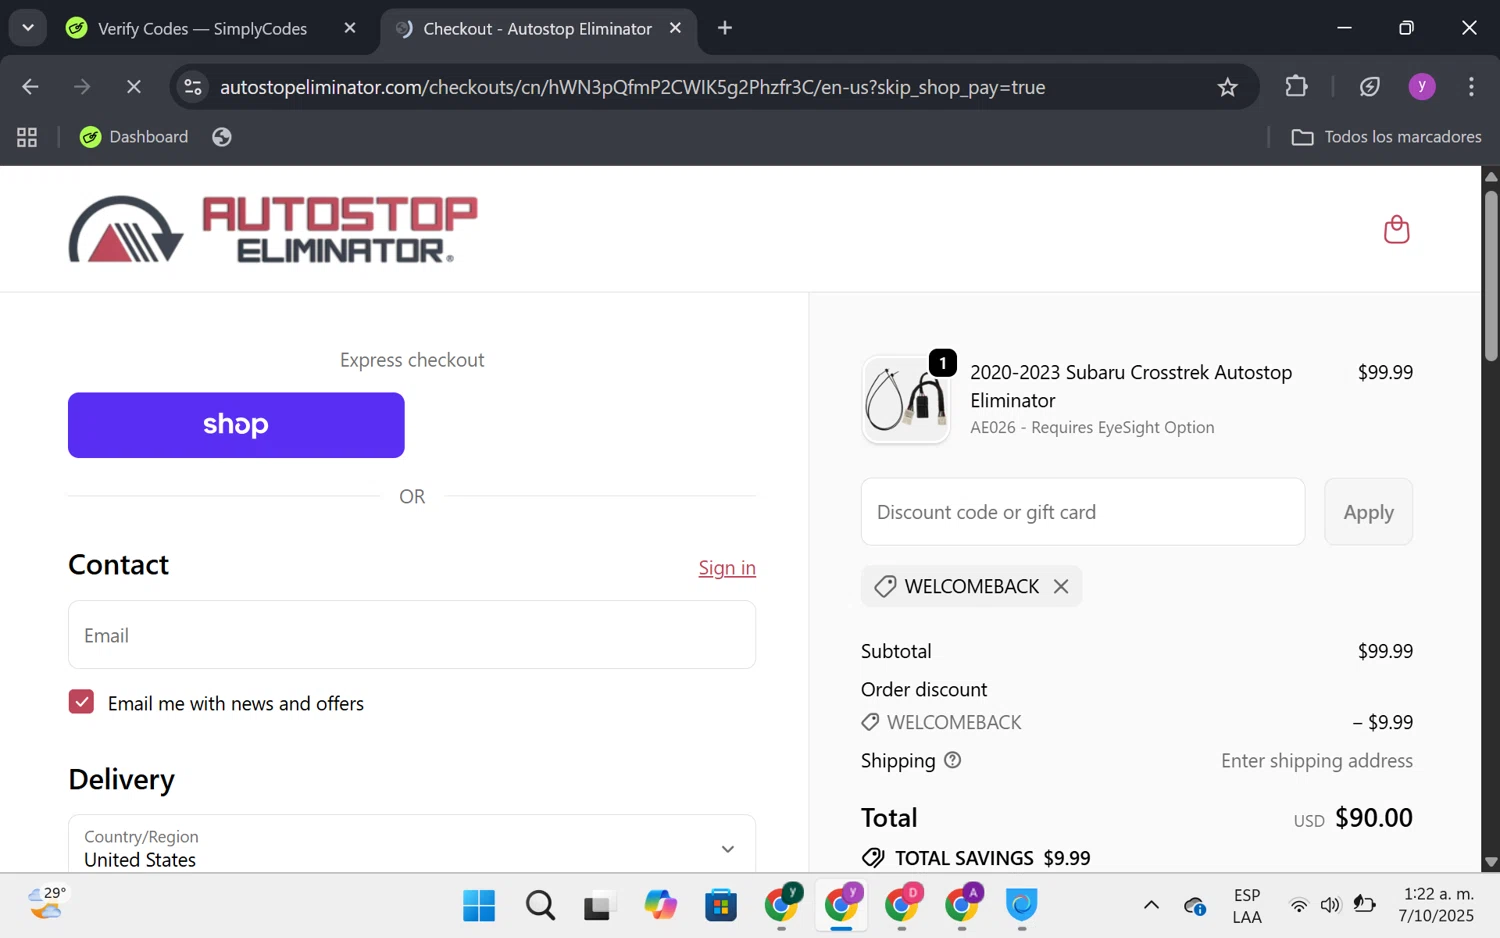Click the OneDrive cloud tray icon
The height and width of the screenshot is (938, 1500).
pos(1195,906)
